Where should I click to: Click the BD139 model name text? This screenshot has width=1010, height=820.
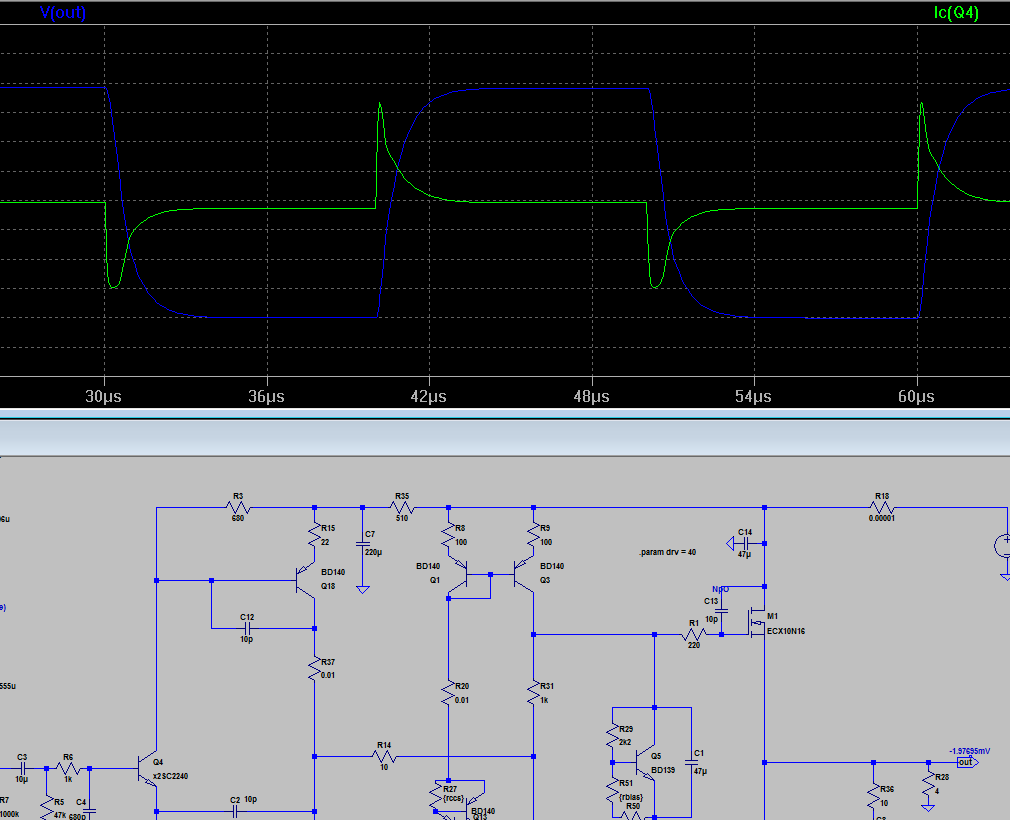[663, 770]
